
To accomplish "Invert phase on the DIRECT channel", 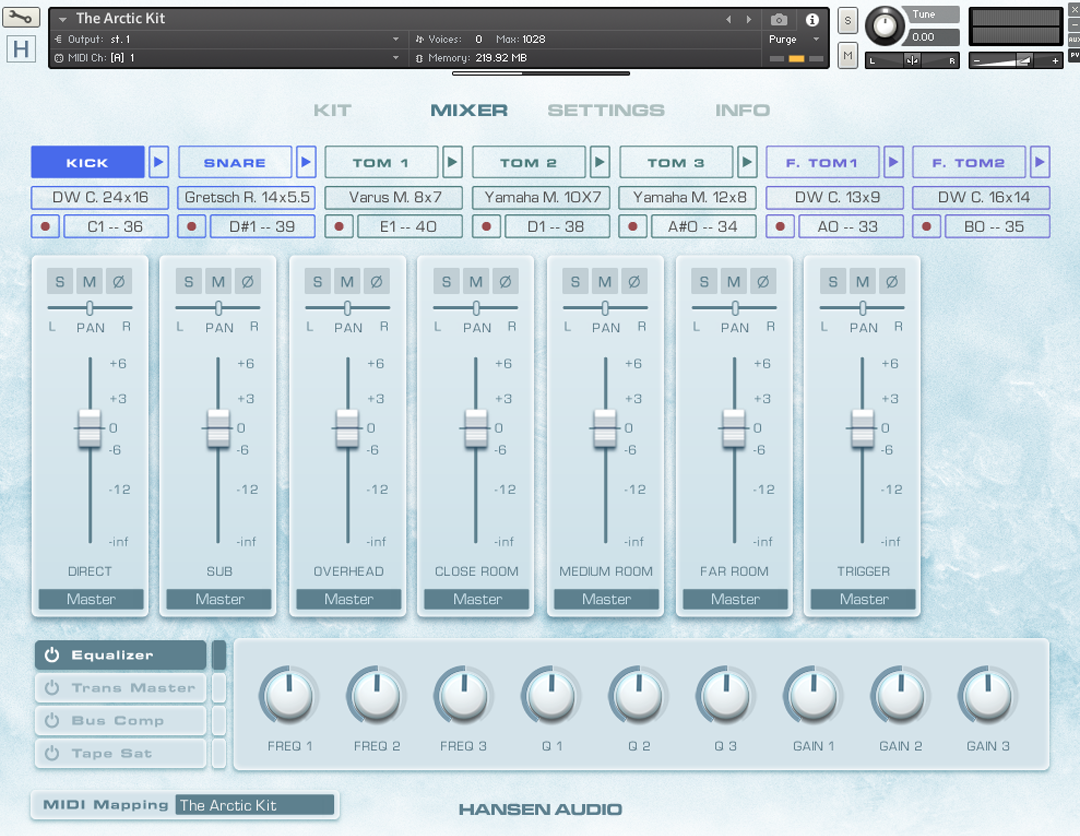I will click(x=118, y=282).
